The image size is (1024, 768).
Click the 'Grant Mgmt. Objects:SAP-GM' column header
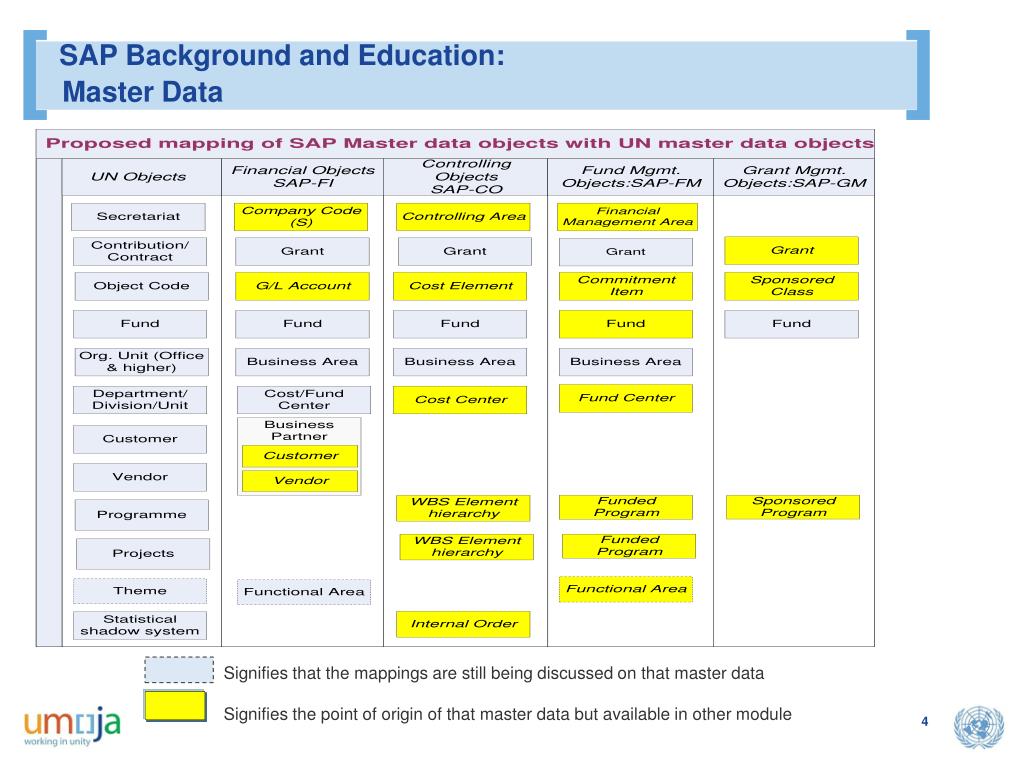(x=795, y=176)
